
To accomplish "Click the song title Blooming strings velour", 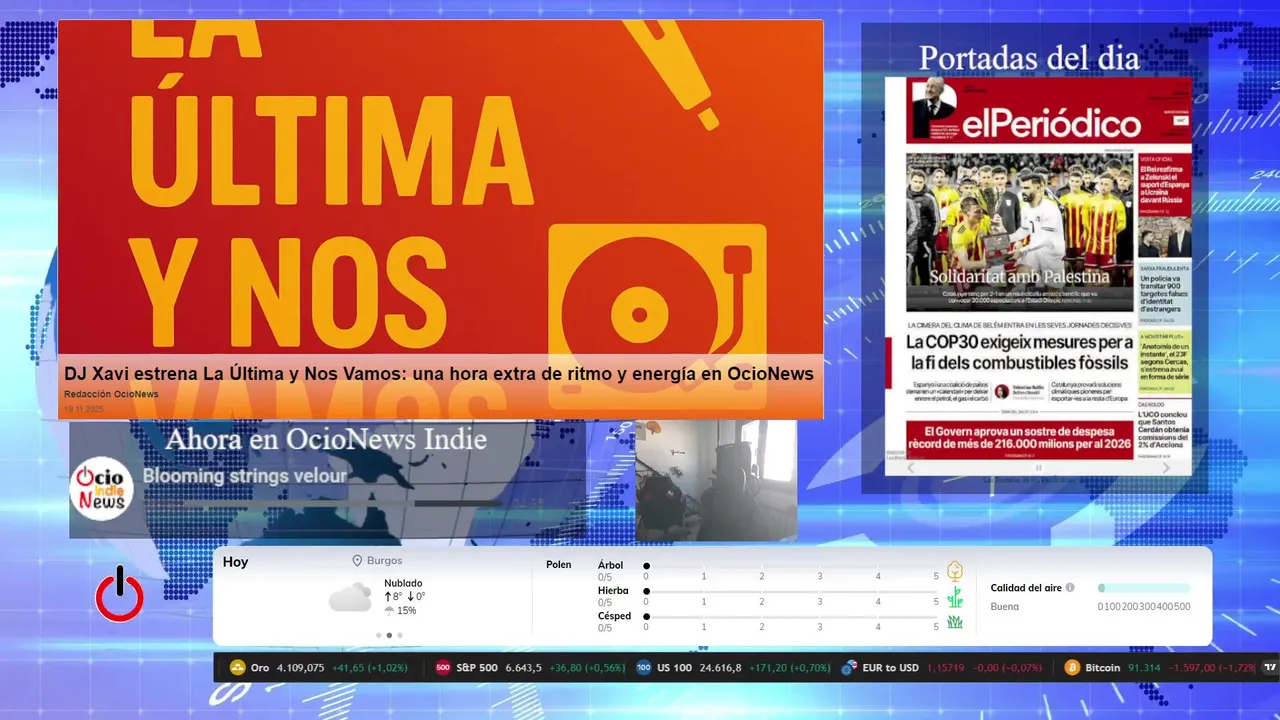I will tap(245, 476).
